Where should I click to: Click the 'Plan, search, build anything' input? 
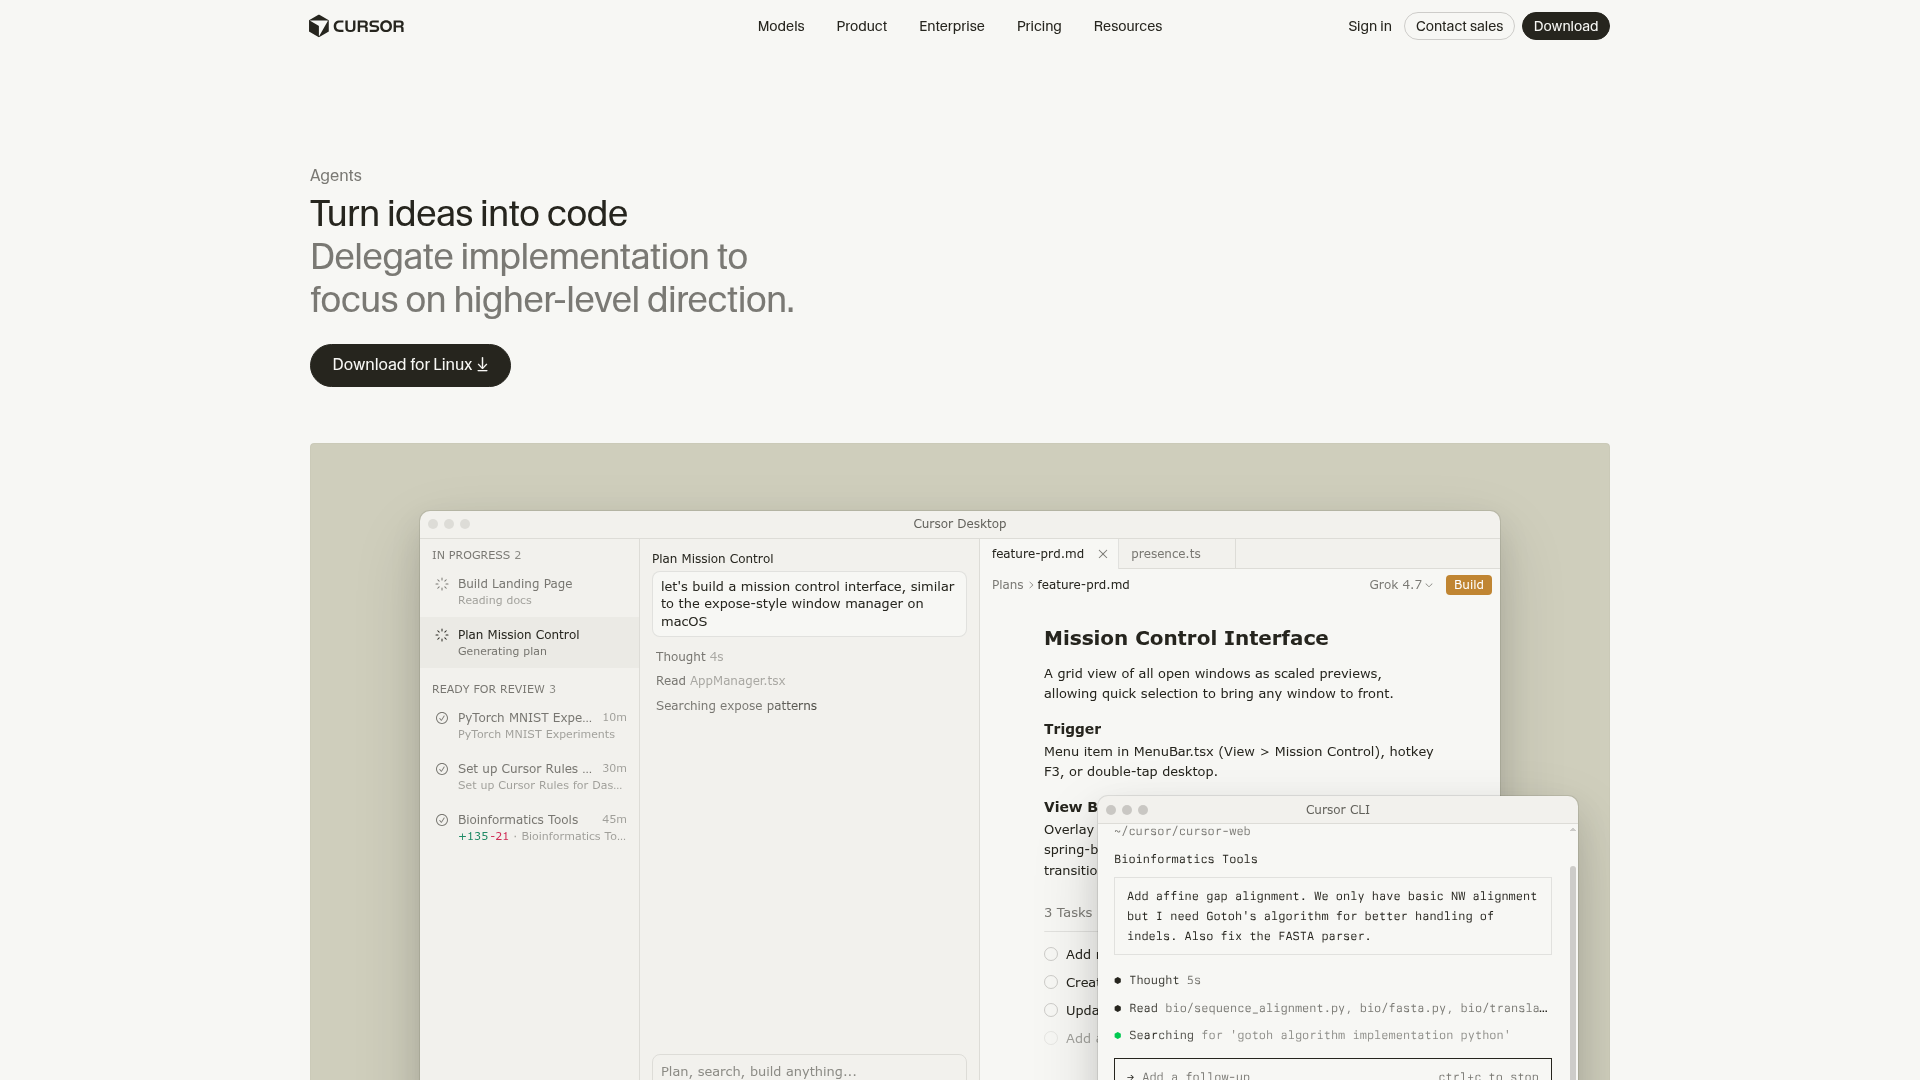(809, 1068)
